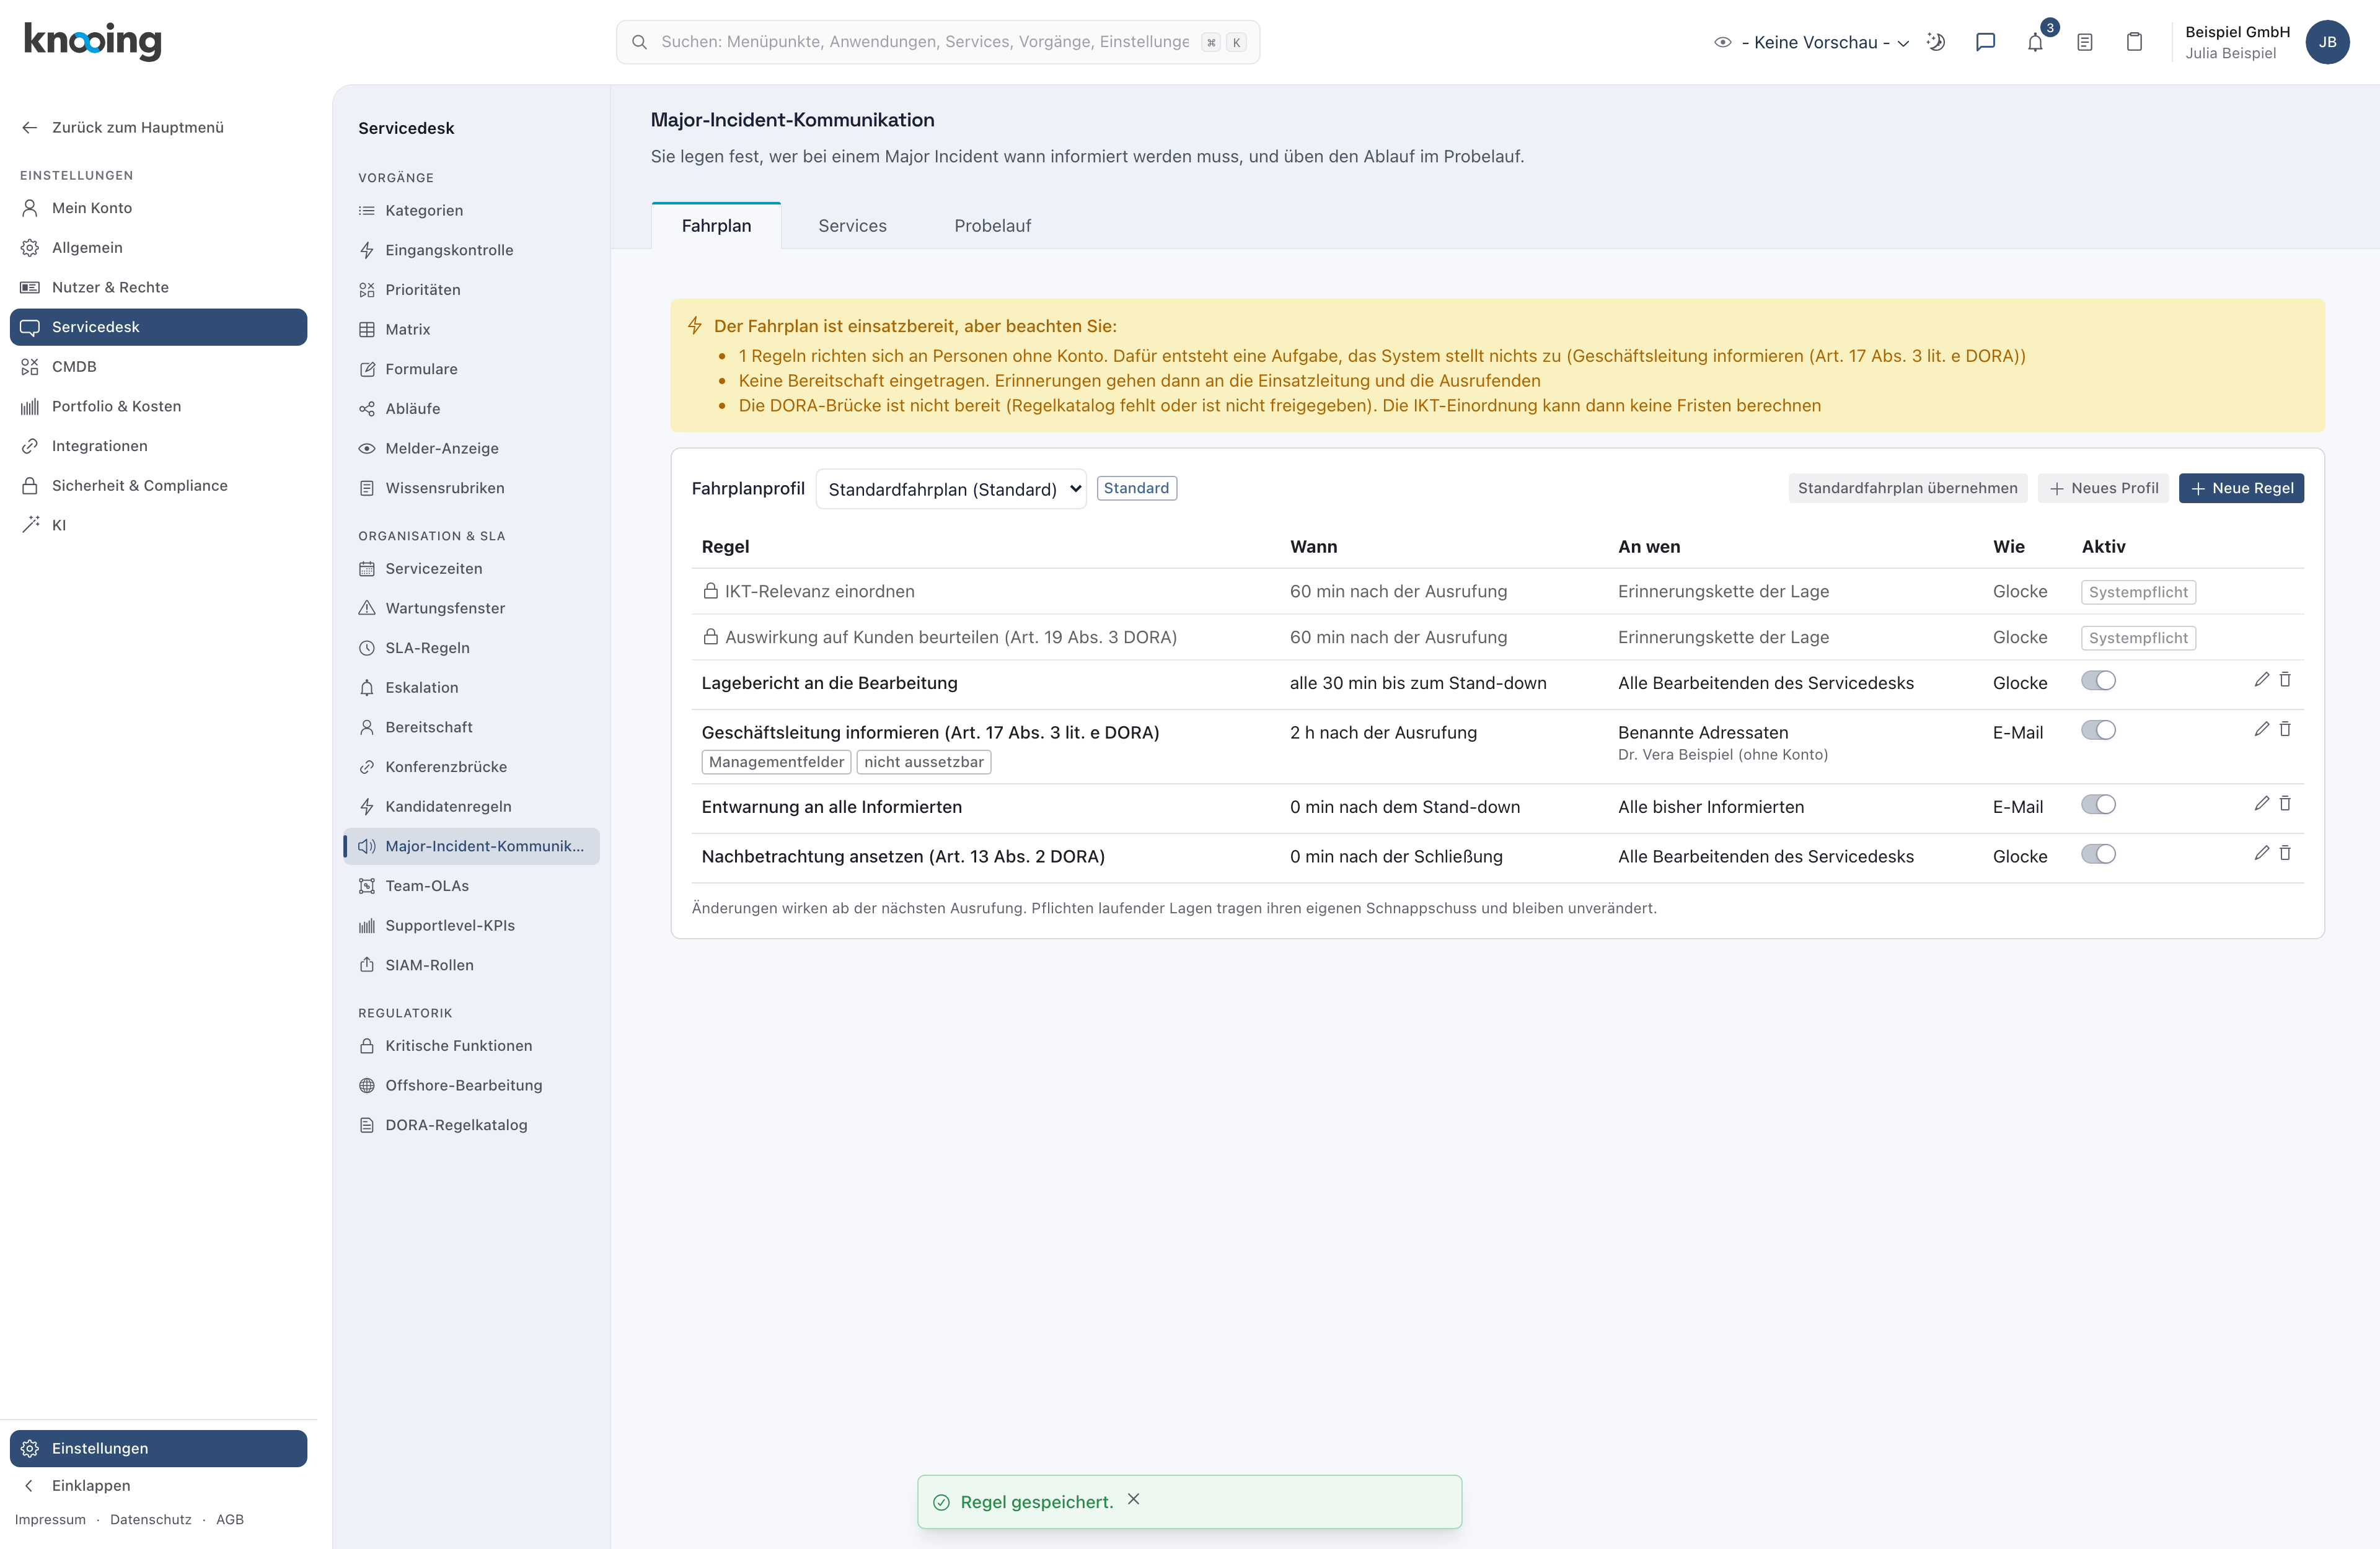Open Bereitschaft in the Servicedesk menu

coord(471,727)
